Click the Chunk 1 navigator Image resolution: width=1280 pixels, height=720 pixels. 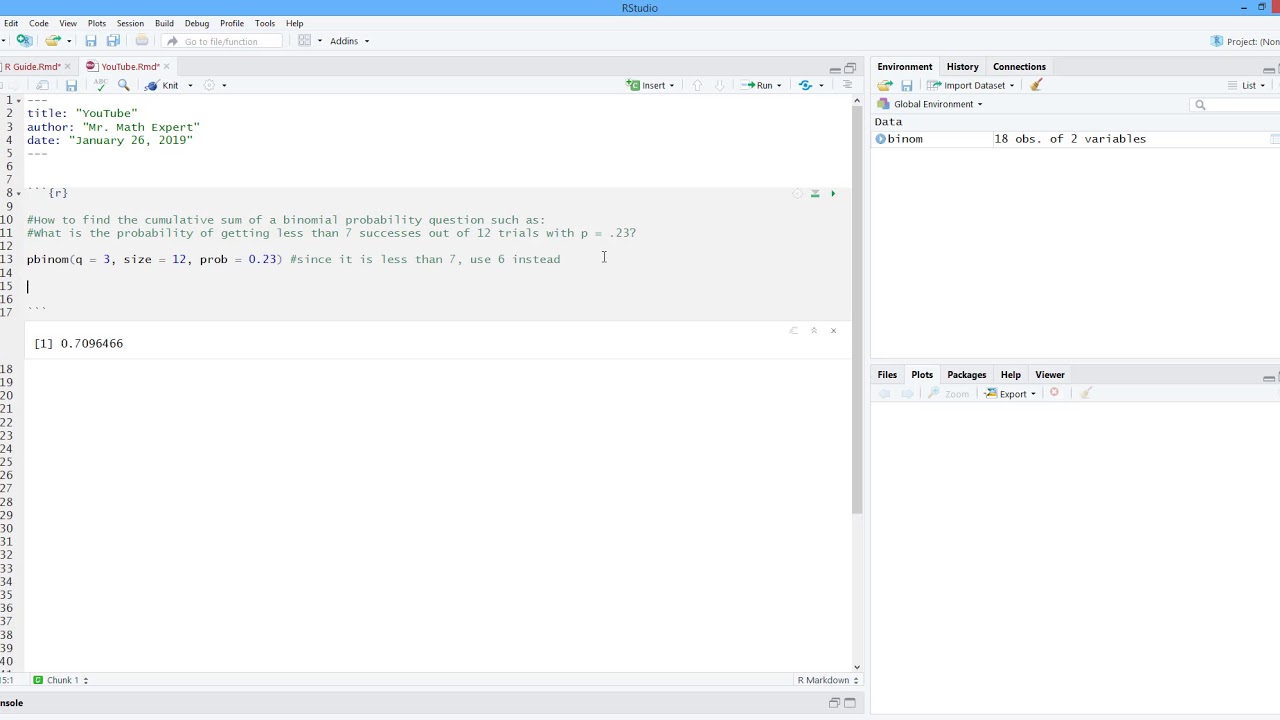point(60,680)
